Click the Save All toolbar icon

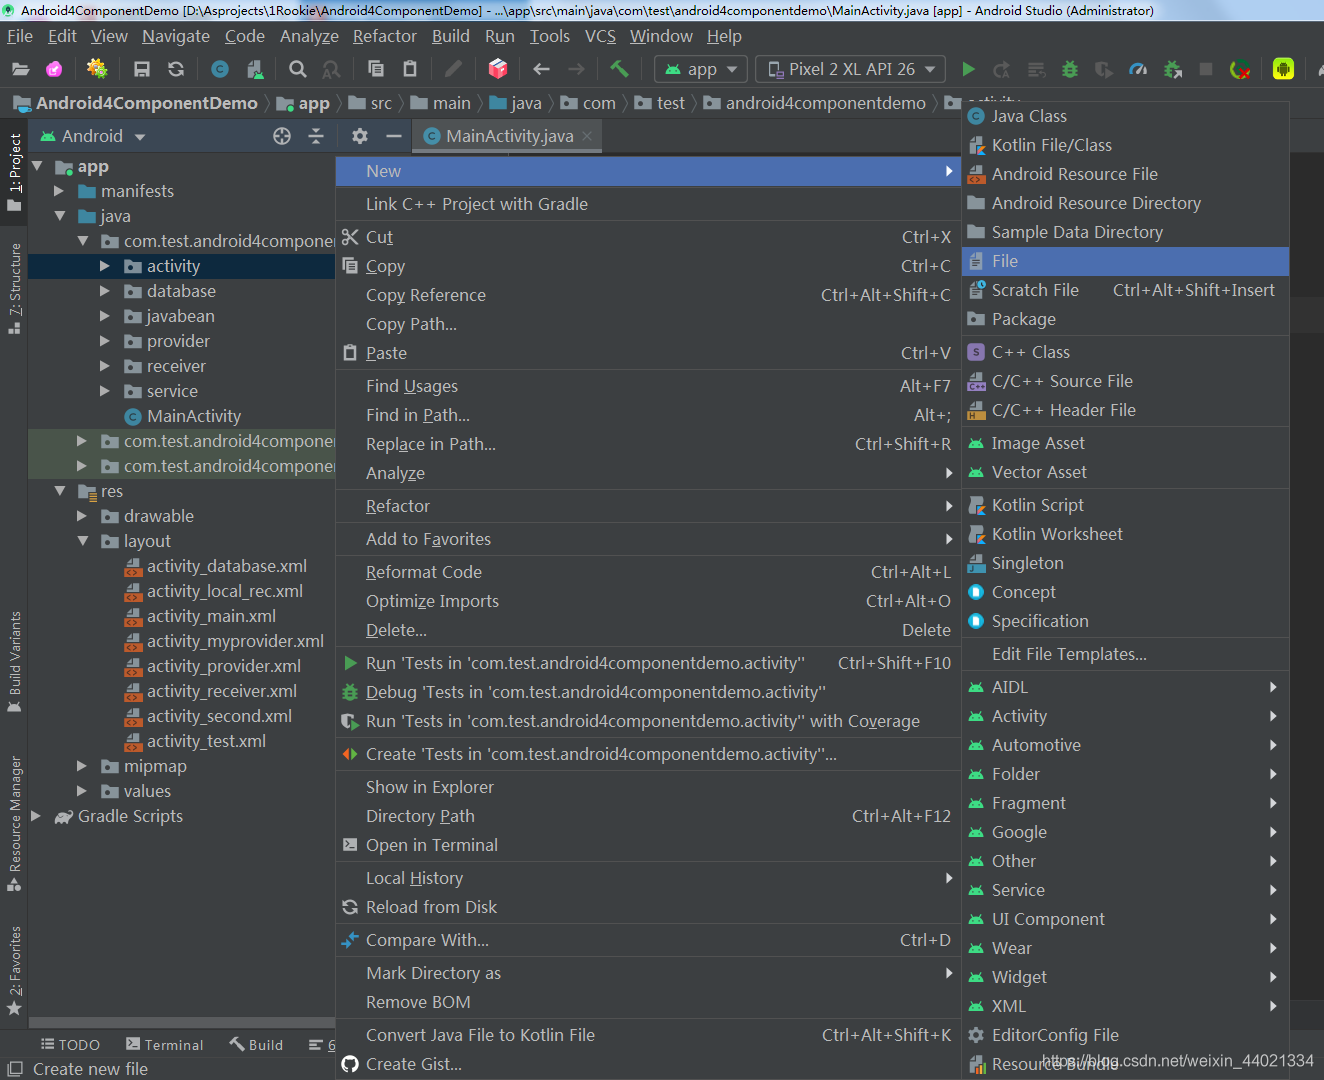pyautogui.click(x=142, y=69)
